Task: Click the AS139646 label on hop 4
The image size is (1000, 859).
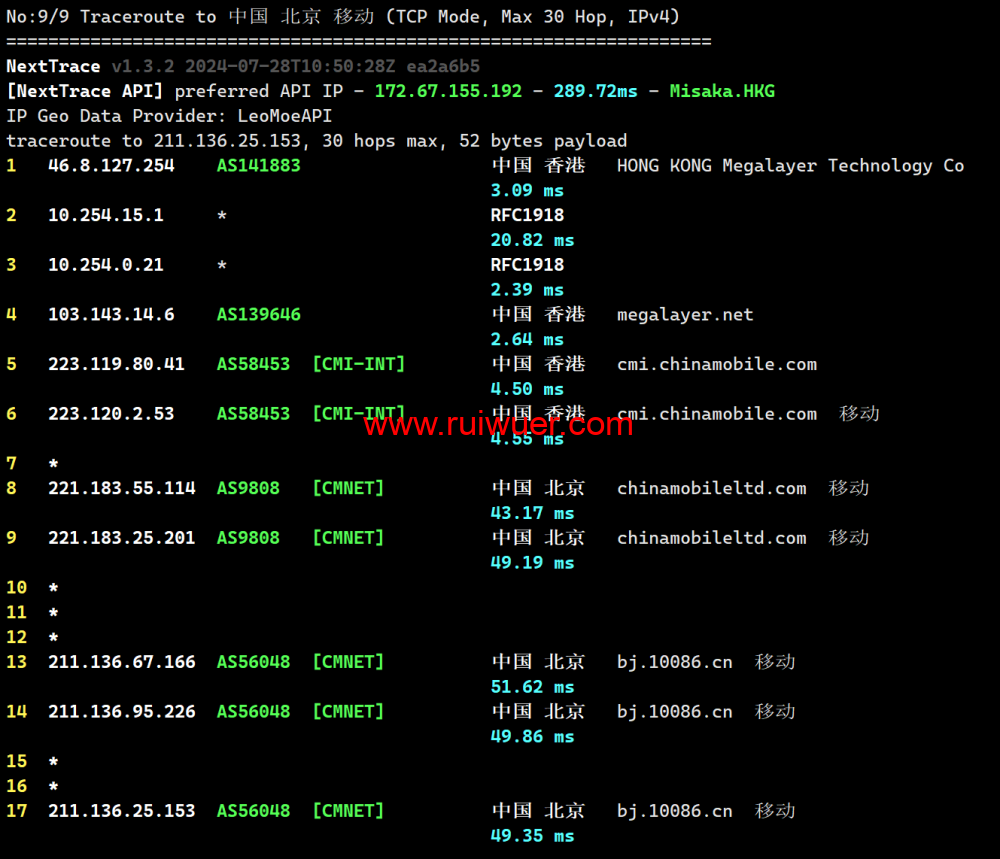Action: 258,314
